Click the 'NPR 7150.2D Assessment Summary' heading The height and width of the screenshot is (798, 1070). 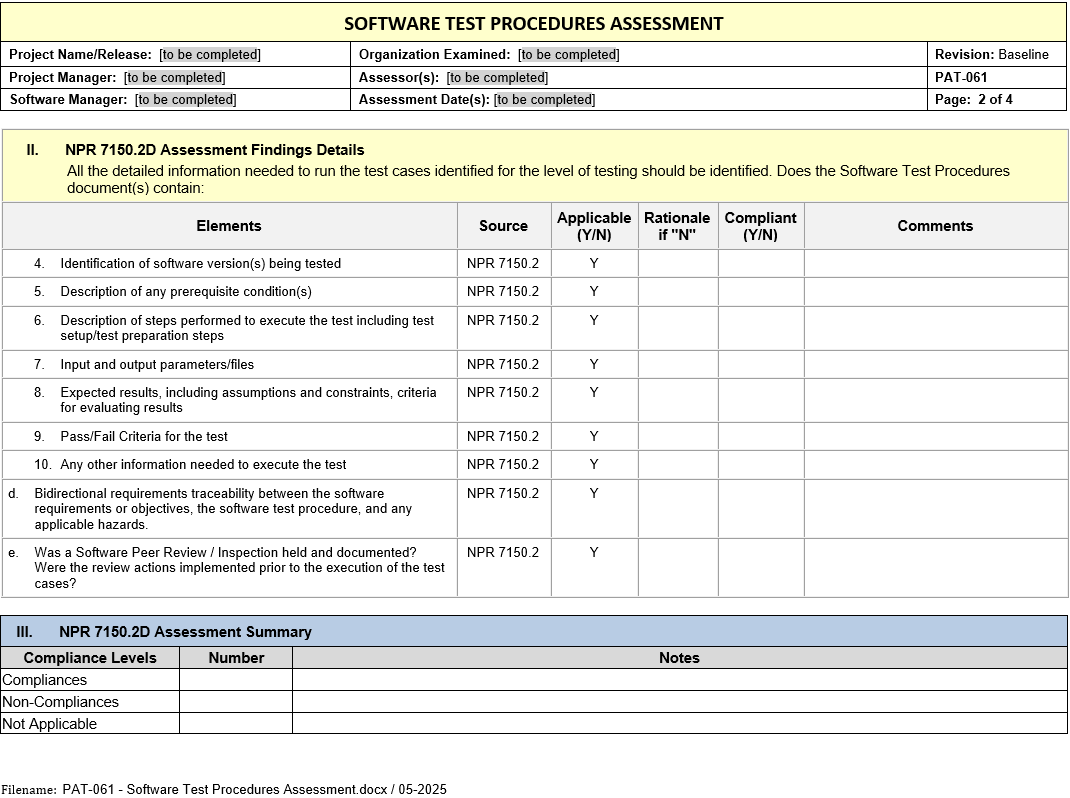tap(185, 632)
